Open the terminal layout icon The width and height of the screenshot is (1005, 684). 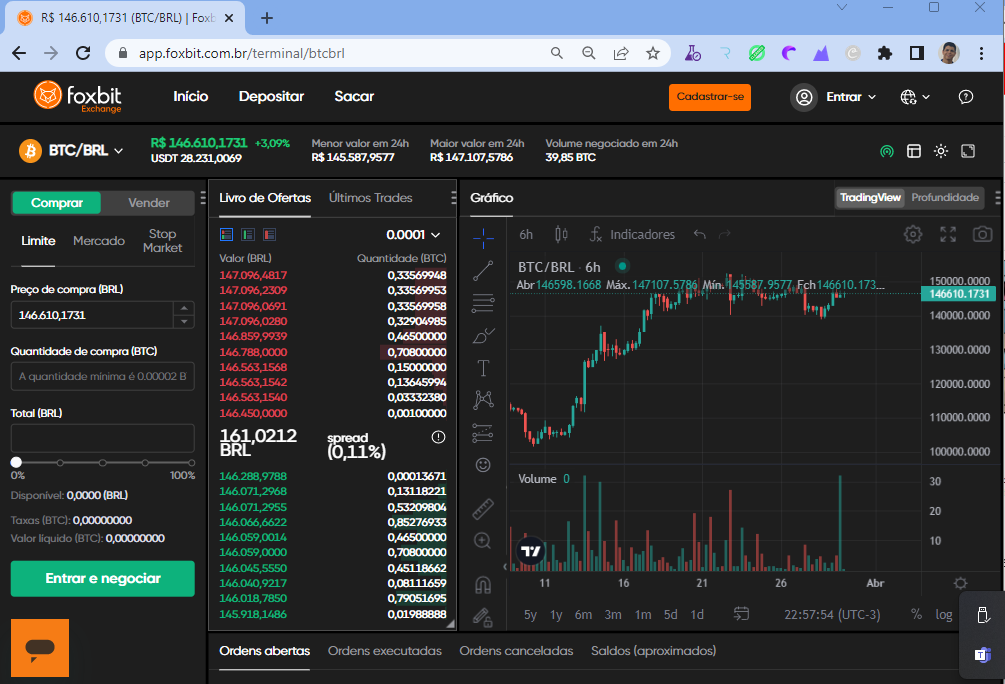[914, 151]
